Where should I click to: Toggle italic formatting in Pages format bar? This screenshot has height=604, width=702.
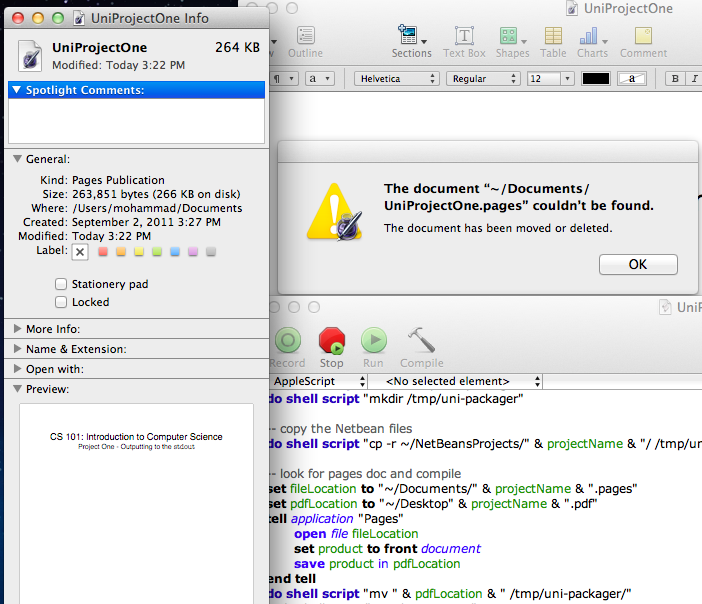pyautogui.click(x=694, y=79)
